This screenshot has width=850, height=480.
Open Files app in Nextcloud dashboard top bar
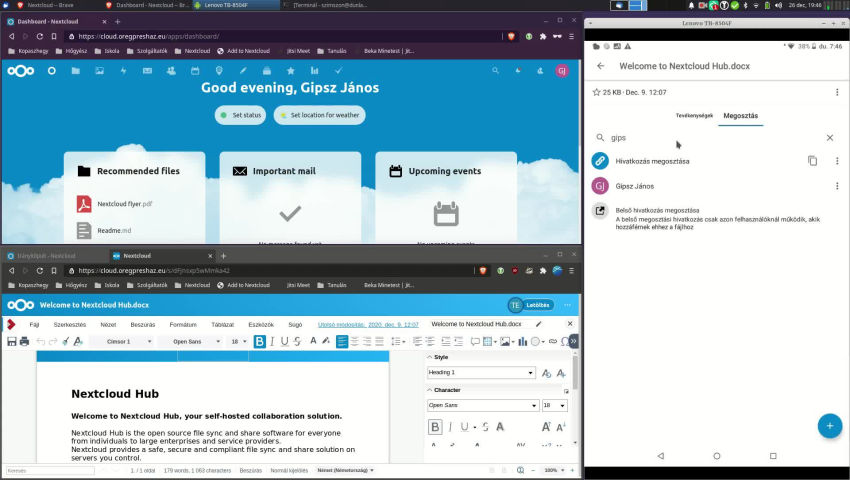click(75, 71)
